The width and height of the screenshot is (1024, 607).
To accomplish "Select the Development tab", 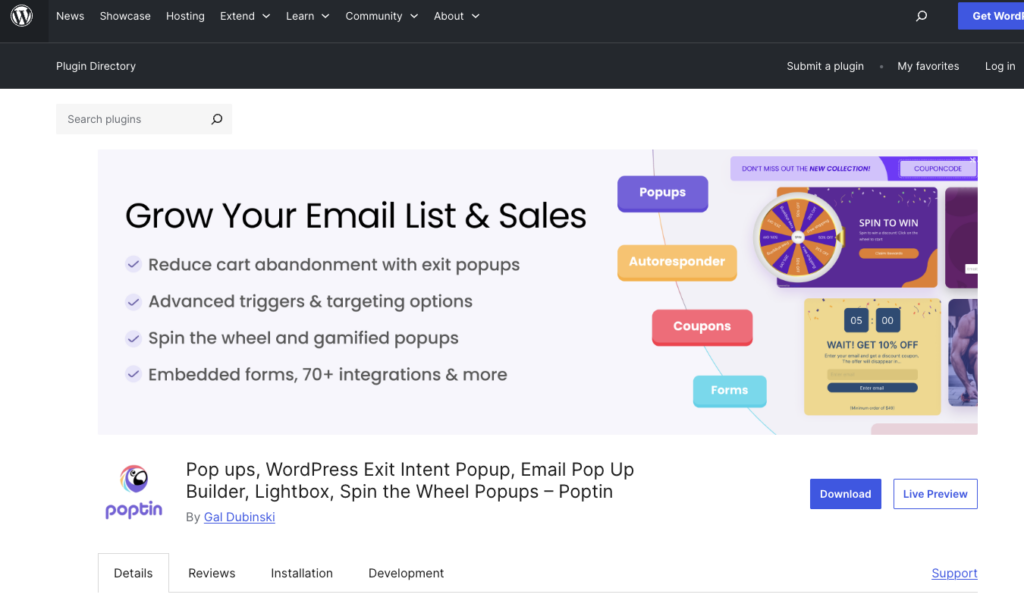I will [406, 573].
